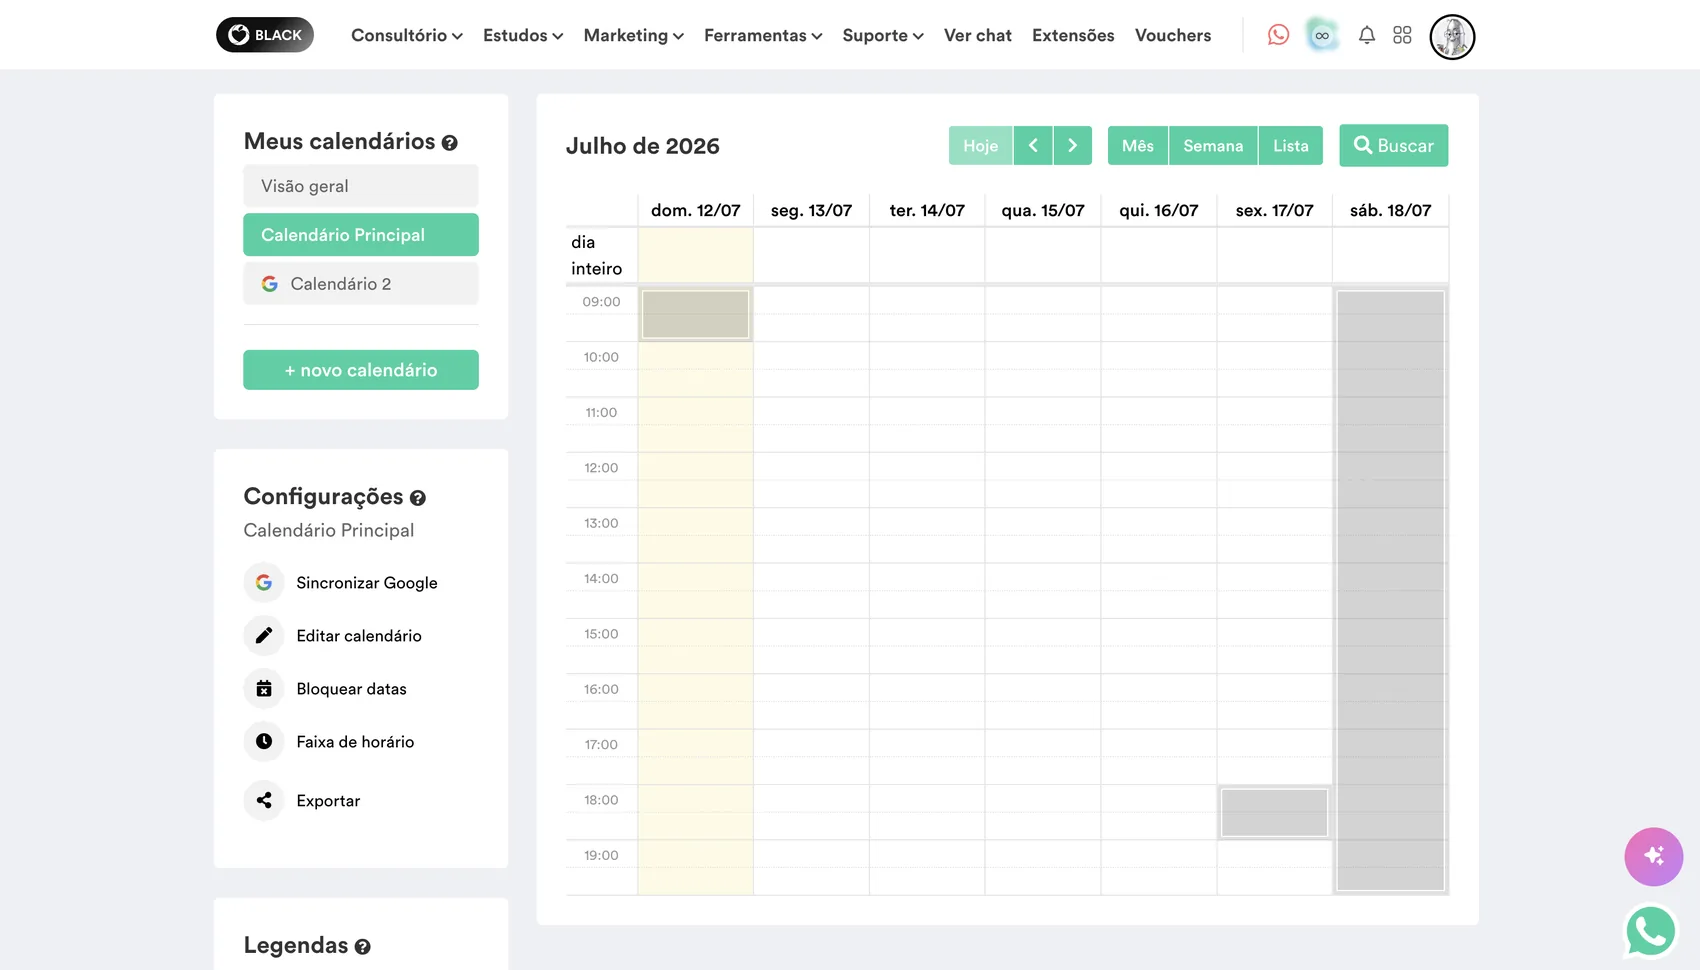
Task: Expand the Suporte menu
Action: [883, 35]
